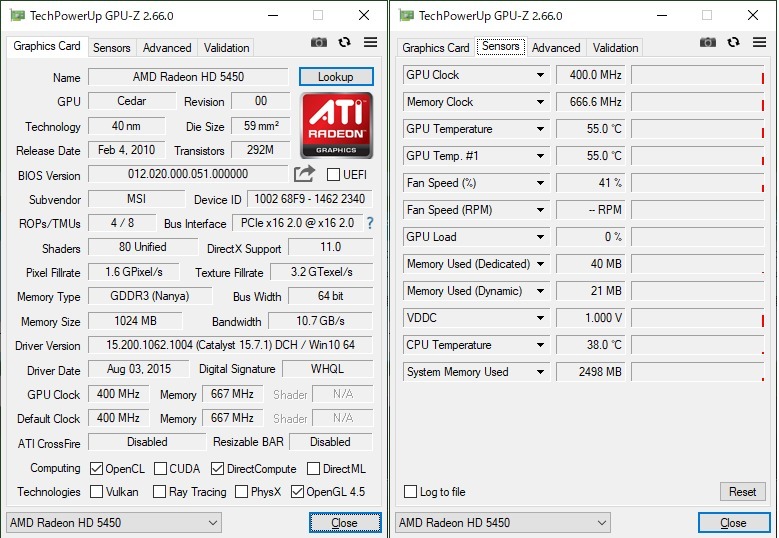This screenshot has width=779, height=538.
Task: Open the GPU Clock sensor dropdown
Action: tap(540, 75)
